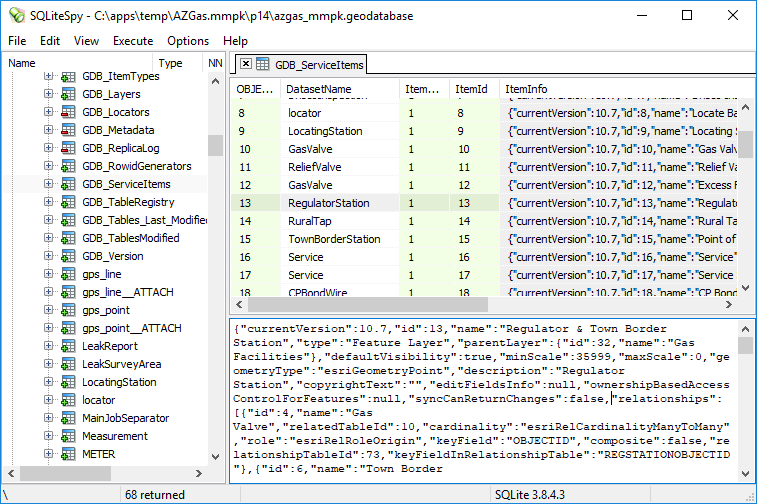Expand the GDB_ServiceItems tree node
Screen dimensions: 757x504
(48, 184)
